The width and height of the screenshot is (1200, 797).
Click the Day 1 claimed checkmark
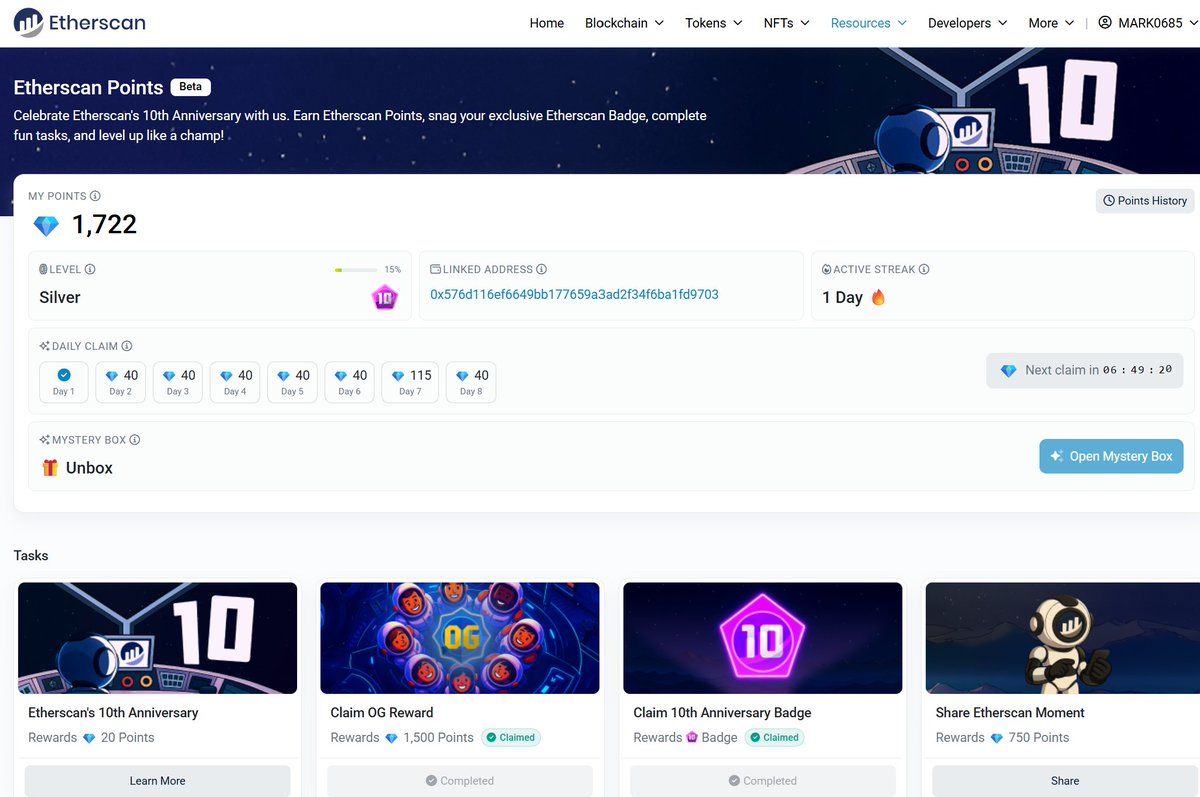[x=64, y=375]
